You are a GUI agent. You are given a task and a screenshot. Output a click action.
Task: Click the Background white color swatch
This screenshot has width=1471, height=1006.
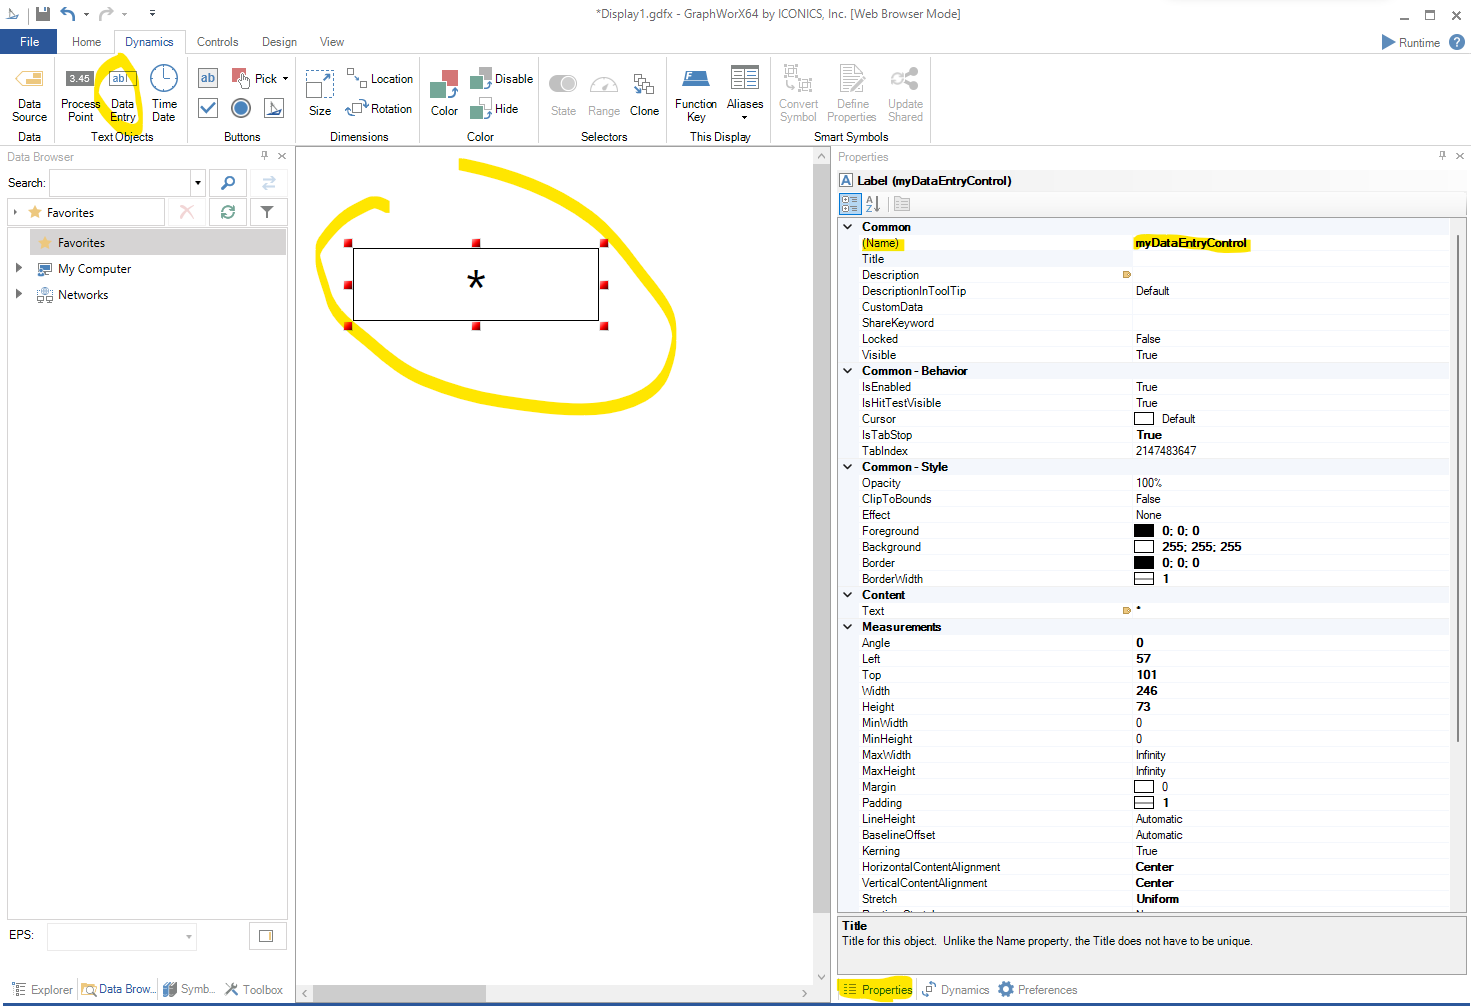(1144, 547)
